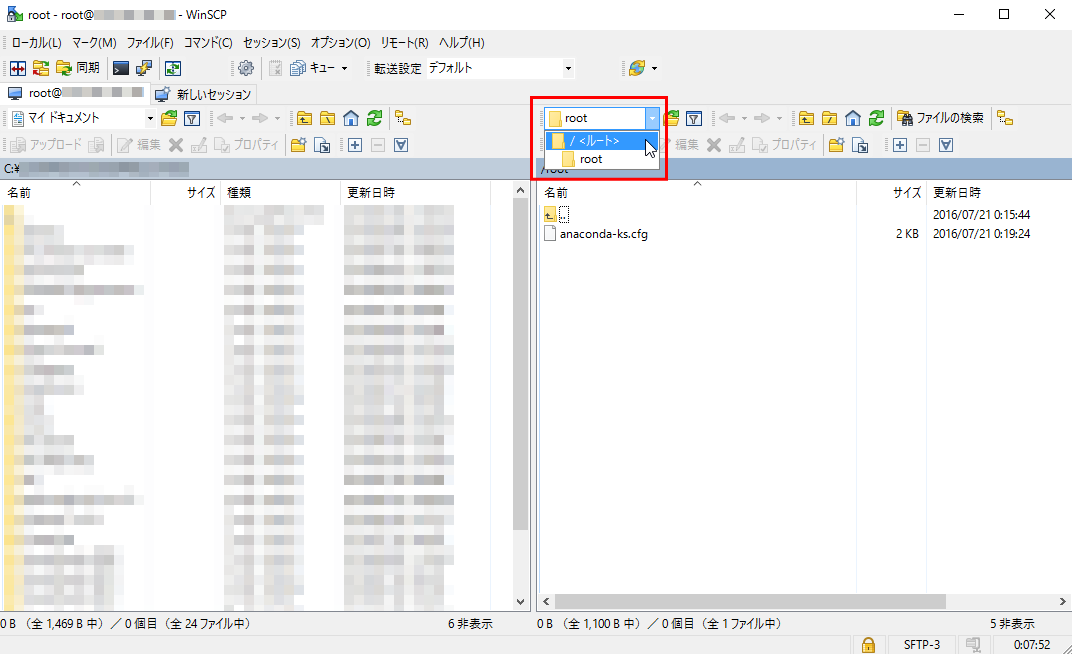Open the セッション(S) menu
This screenshot has height=654, width=1072.
pyautogui.click(x=271, y=42)
